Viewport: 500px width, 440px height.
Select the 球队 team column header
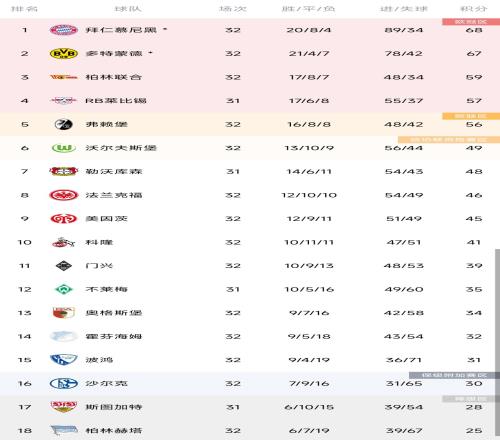click(128, 9)
